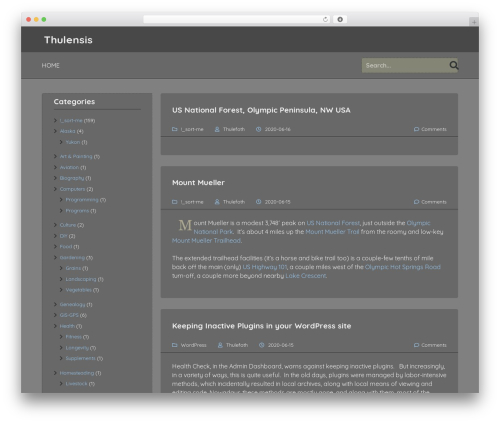Viewport: 500px width, 423px height.
Task: Click folder icon in Mount Mueller post meta
Action: pyautogui.click(x=174, y=202)
